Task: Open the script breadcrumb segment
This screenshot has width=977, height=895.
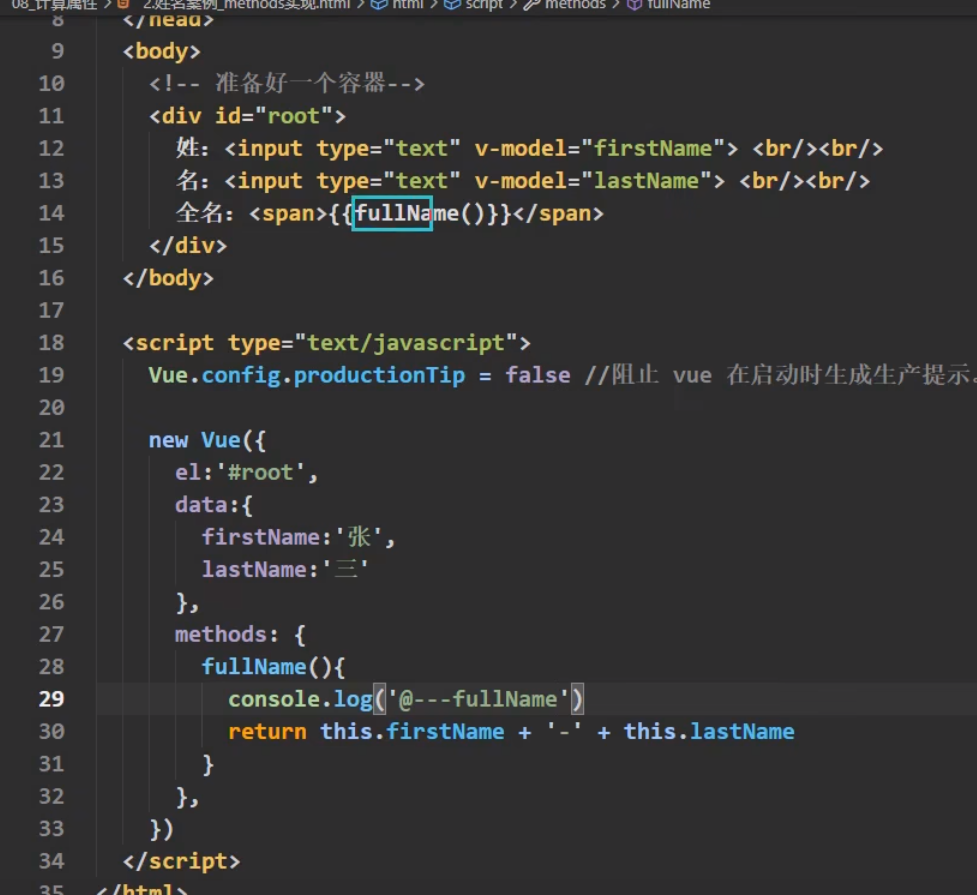Action: click(x=473, y=4)
